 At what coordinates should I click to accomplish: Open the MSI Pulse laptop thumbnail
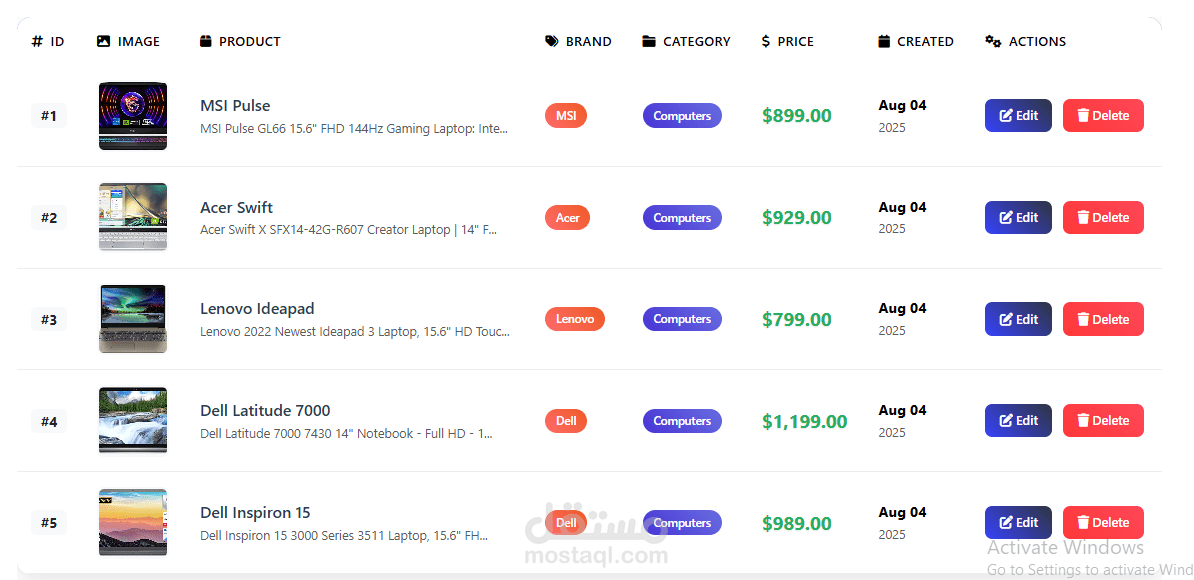click(x=132, y=116)
